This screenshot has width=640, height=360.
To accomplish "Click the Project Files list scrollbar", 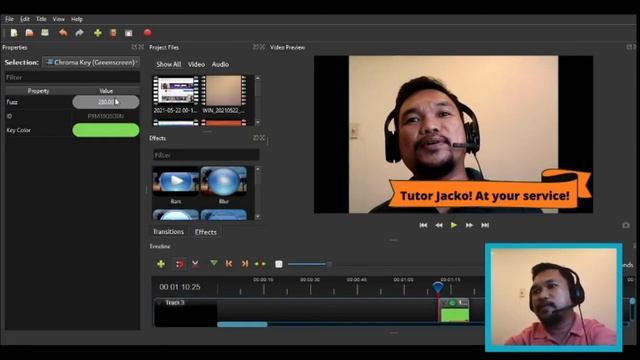I will (x=258, y=100).
